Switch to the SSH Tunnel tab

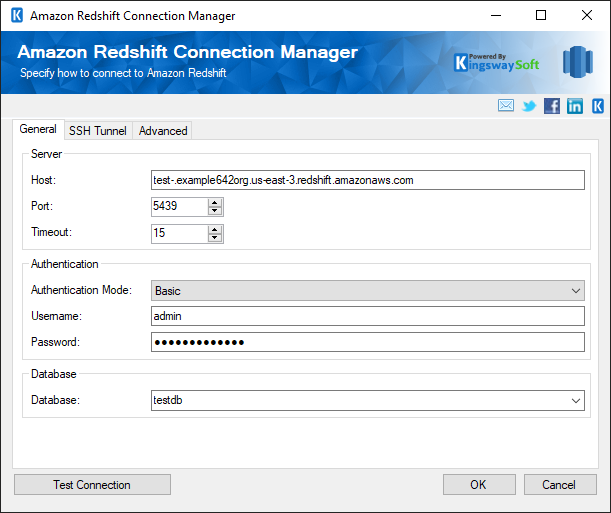98,131
